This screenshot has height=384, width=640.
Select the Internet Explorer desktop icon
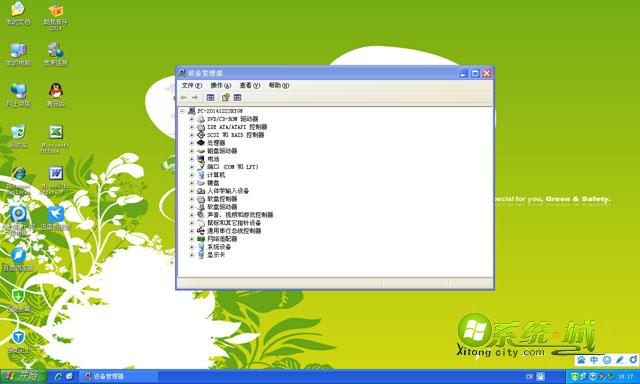[18, 180]
